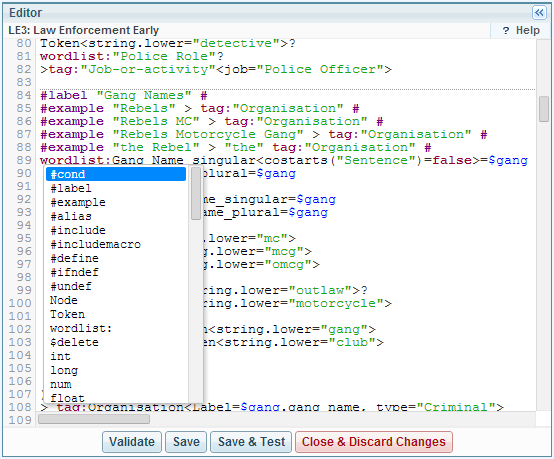Click the Editor panel title
The width and height of the screenshot is (554, 459).
click(25, 13)
